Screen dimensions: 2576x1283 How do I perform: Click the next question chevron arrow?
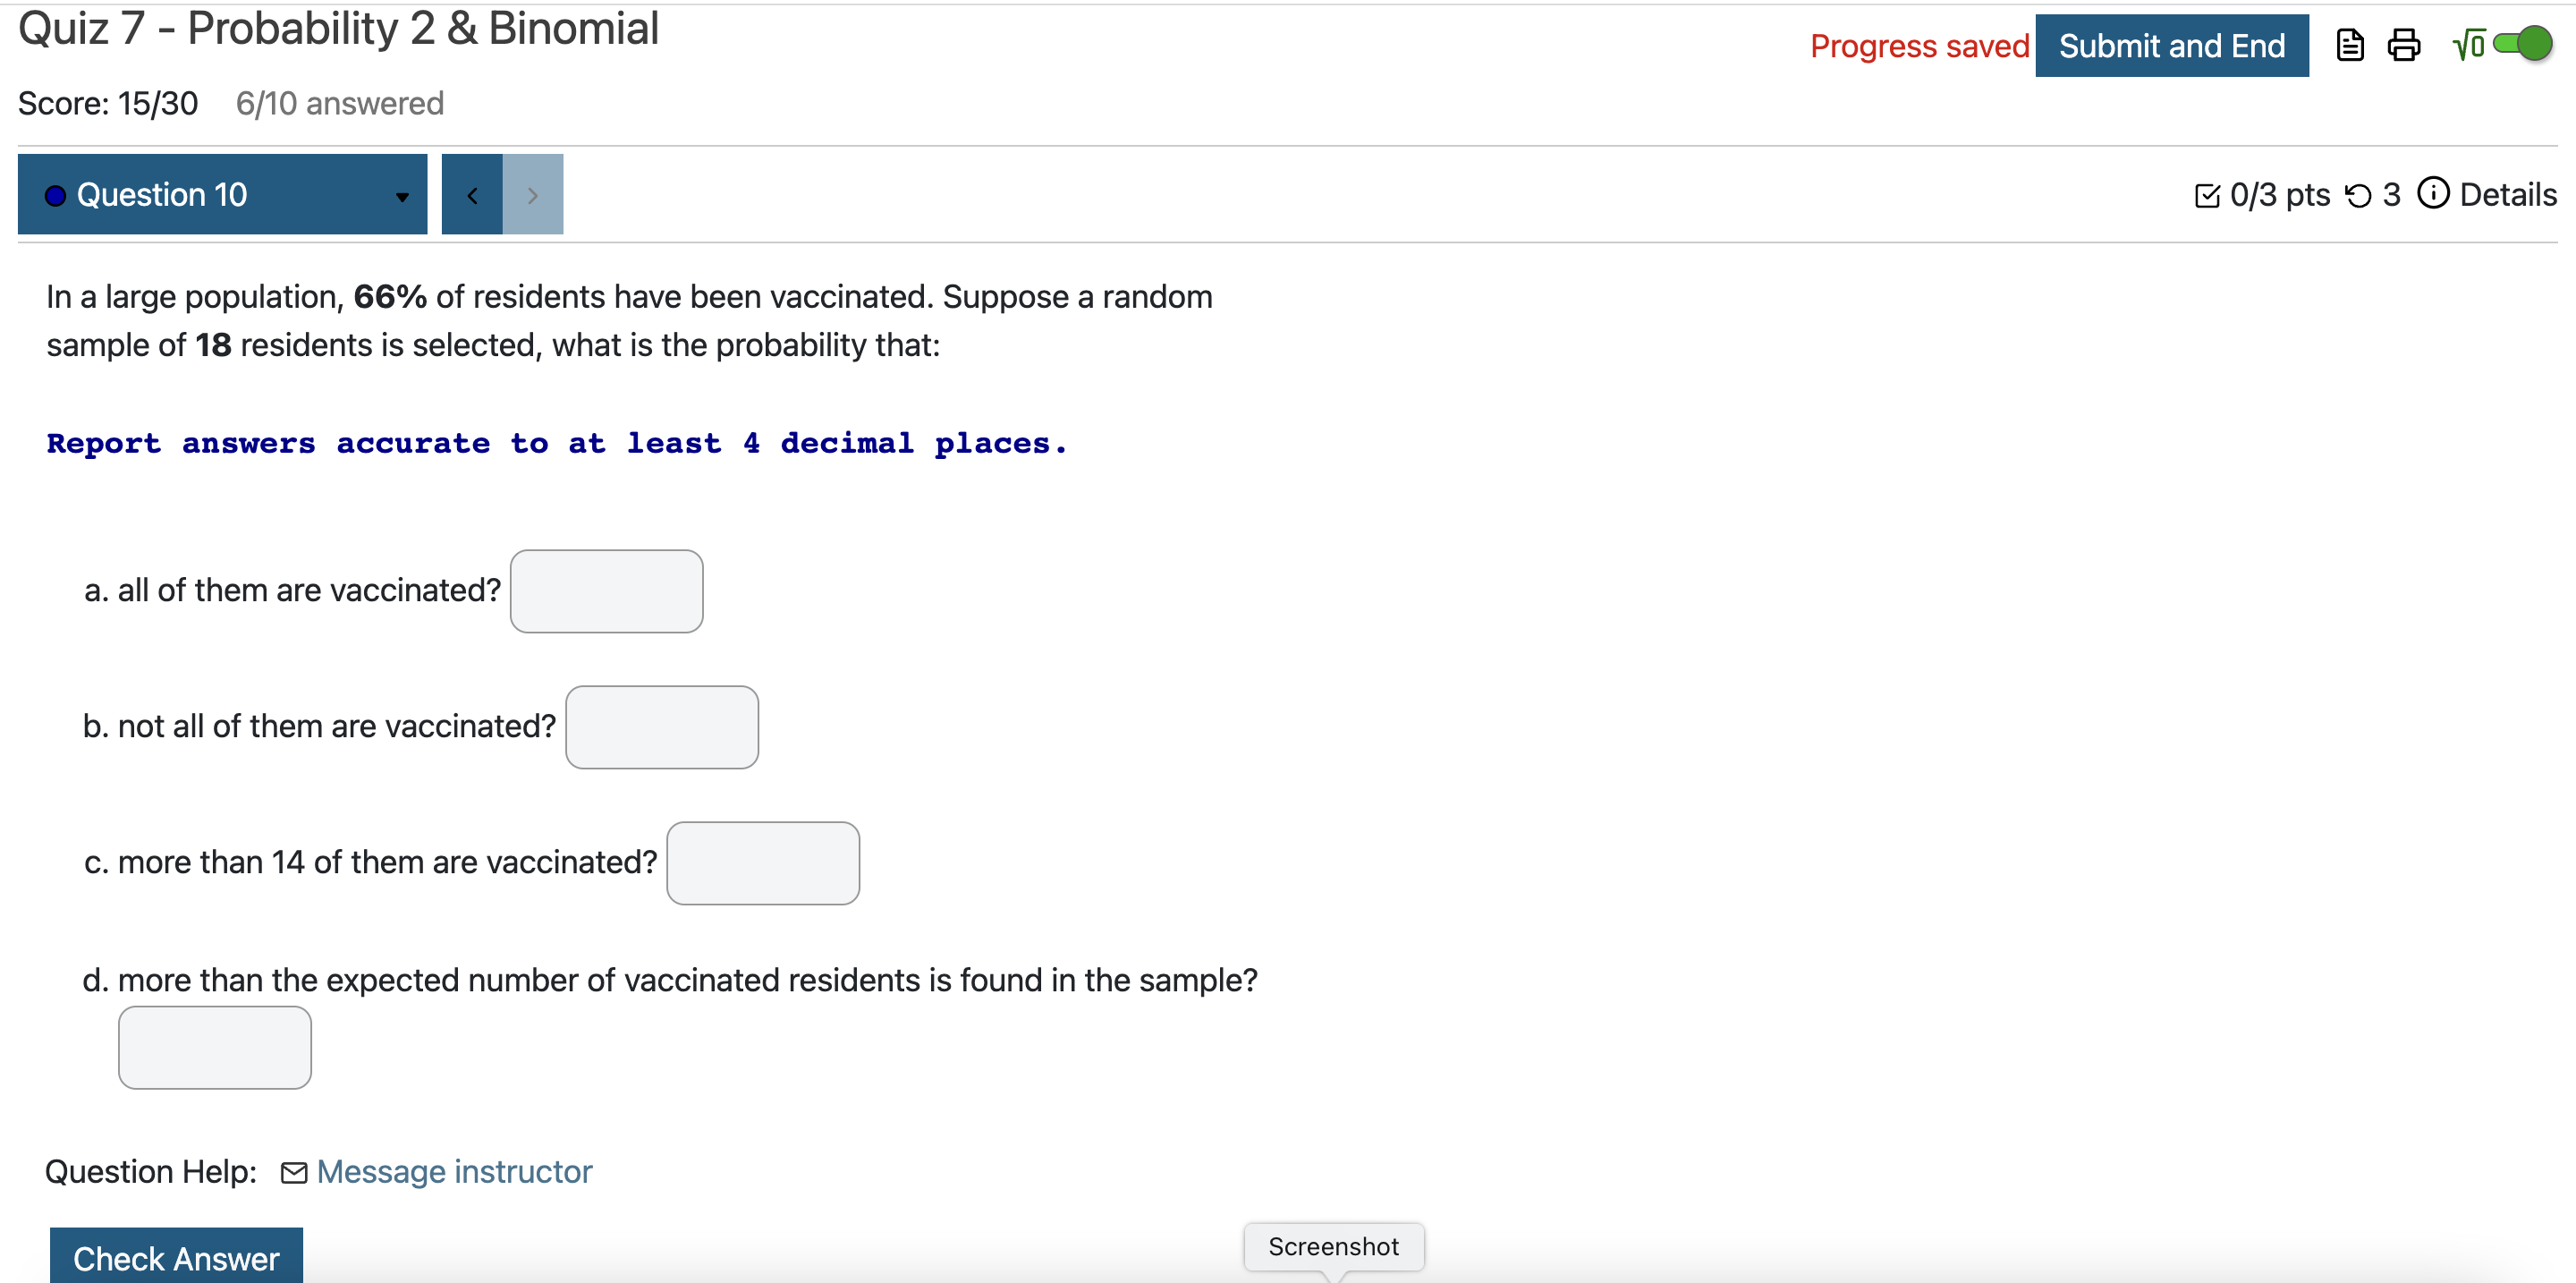(x=532, y=194)
